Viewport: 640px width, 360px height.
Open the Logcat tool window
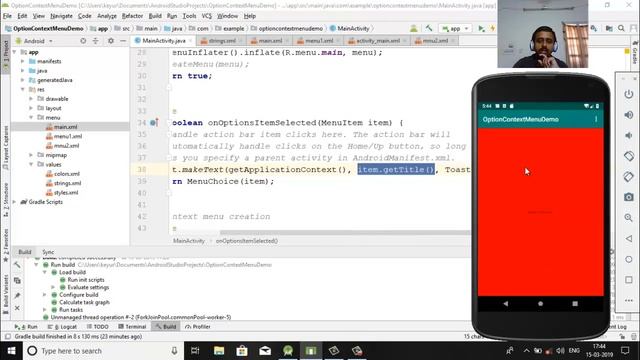[62, 327]
